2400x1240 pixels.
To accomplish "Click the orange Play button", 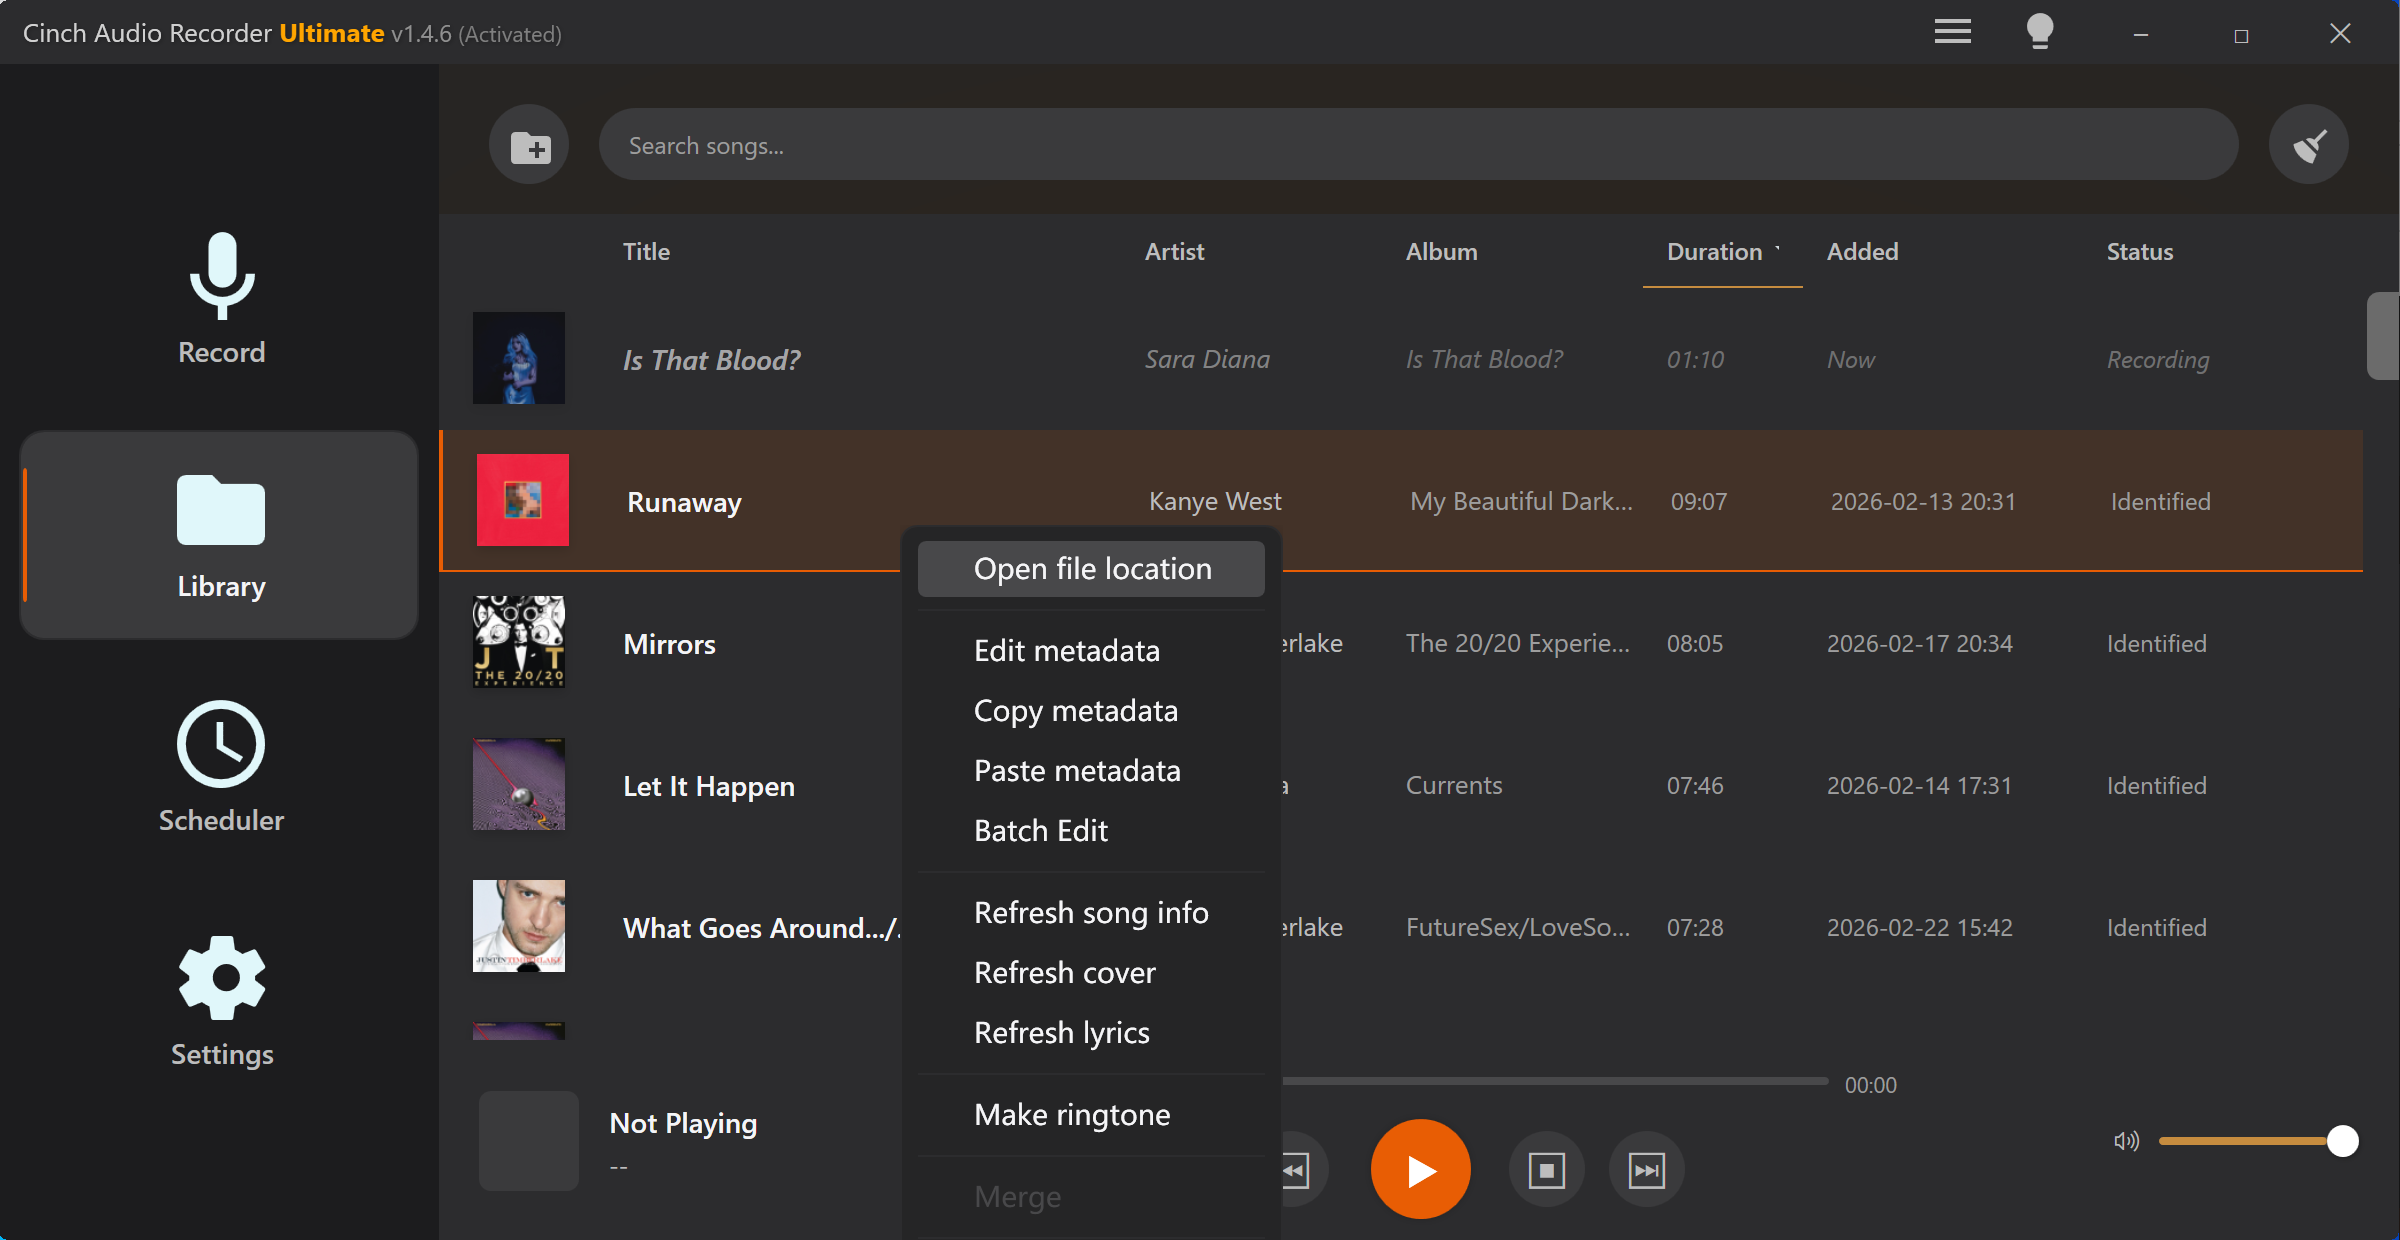I will (1420, 1169).
